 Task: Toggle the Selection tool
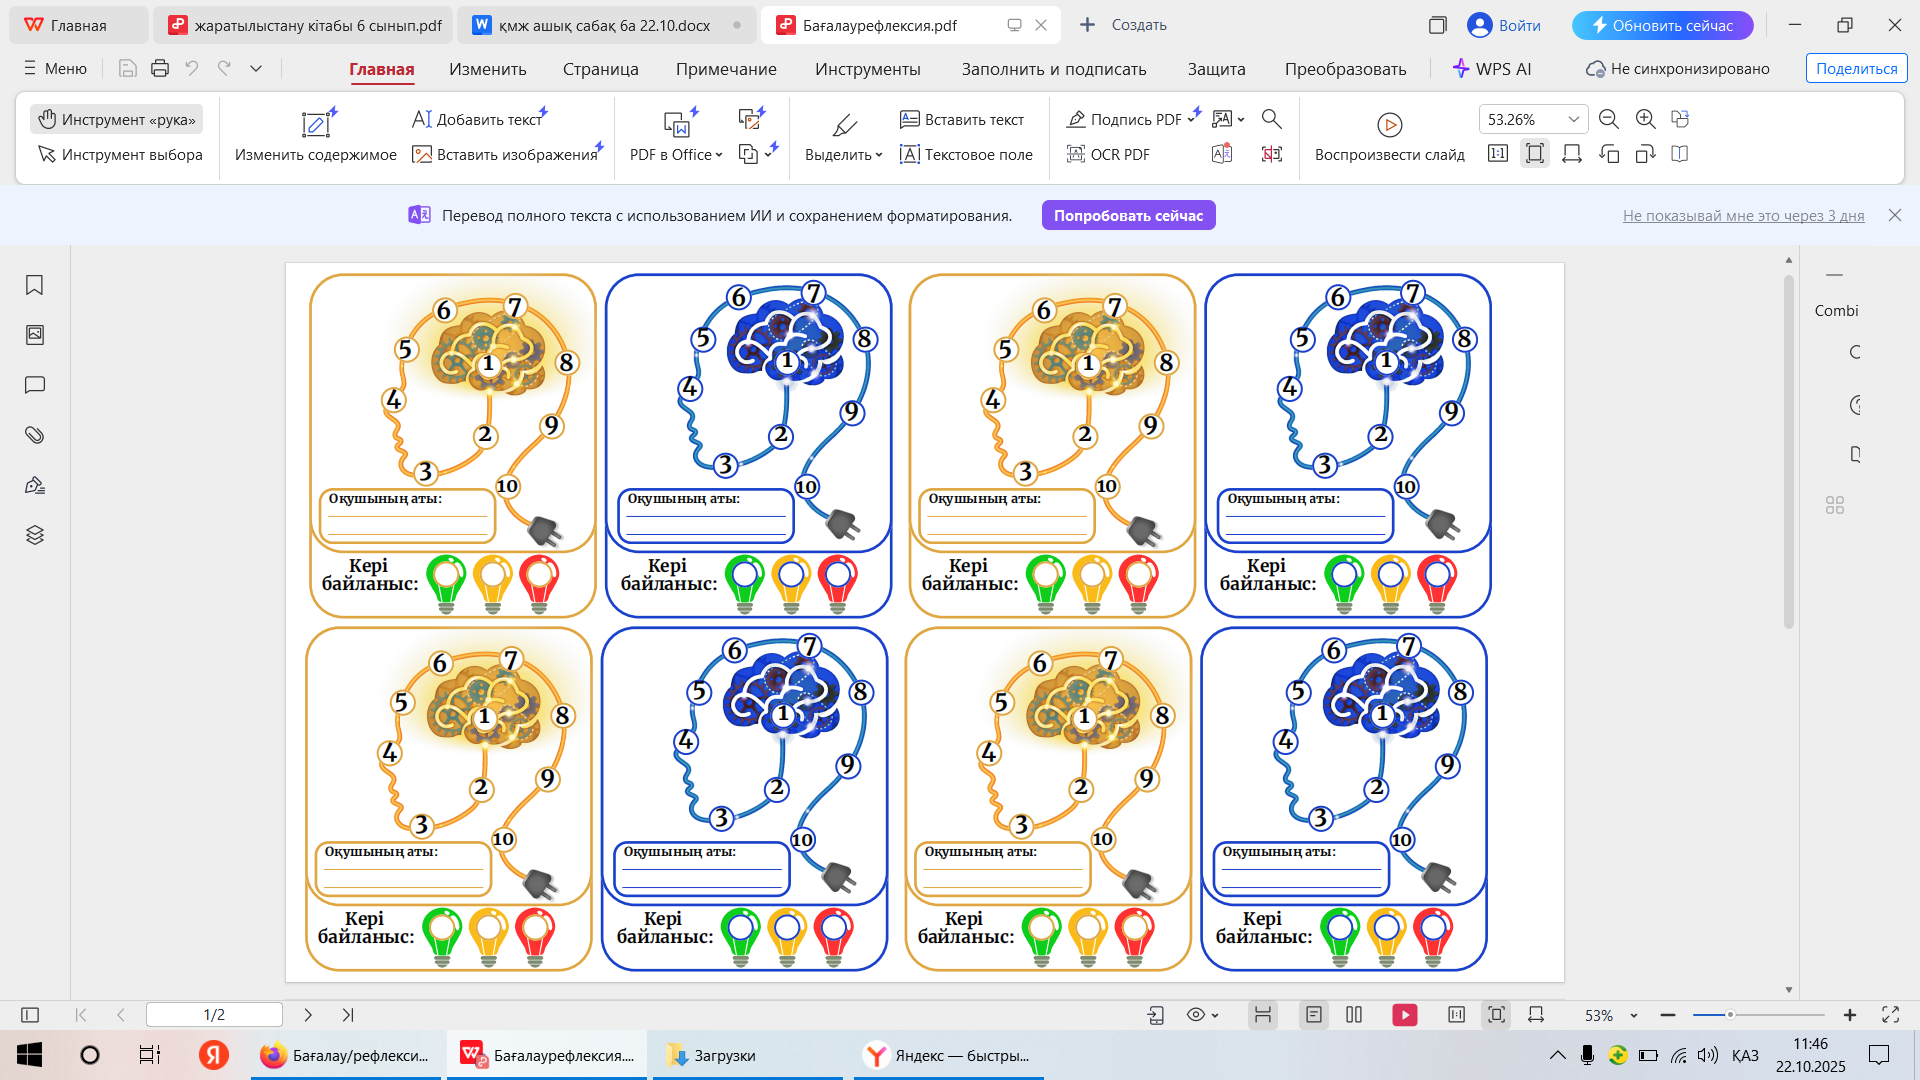click(x=120, y=154)
